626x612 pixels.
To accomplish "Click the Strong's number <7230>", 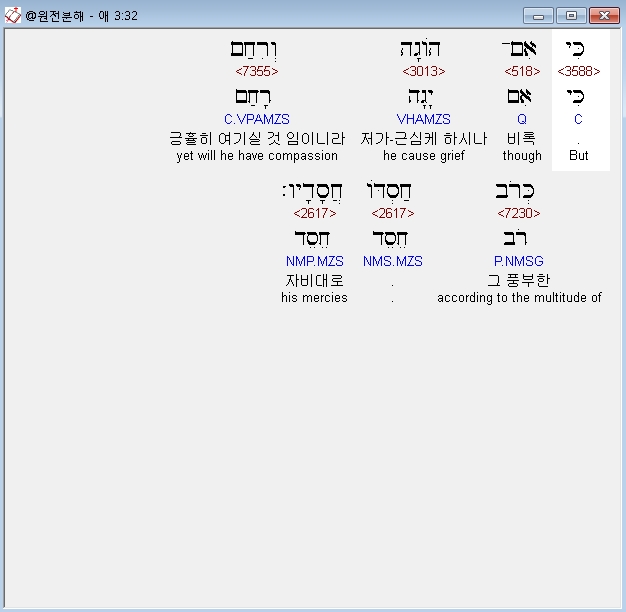I will 519,213.
